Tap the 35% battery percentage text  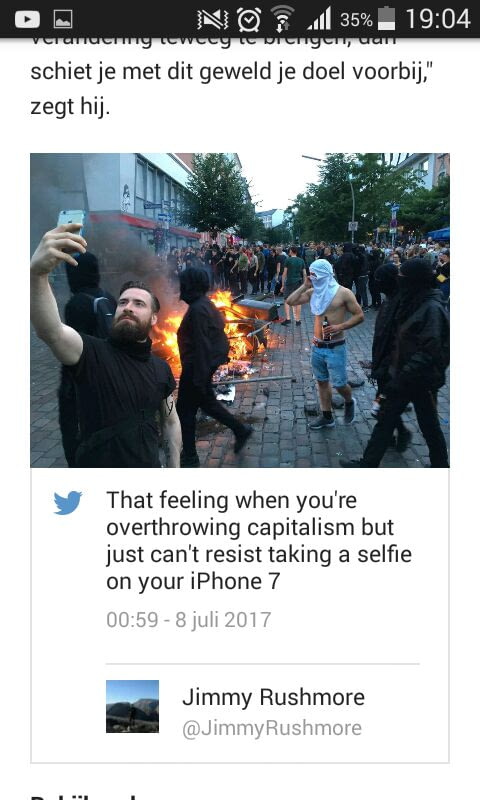(356, 19)
